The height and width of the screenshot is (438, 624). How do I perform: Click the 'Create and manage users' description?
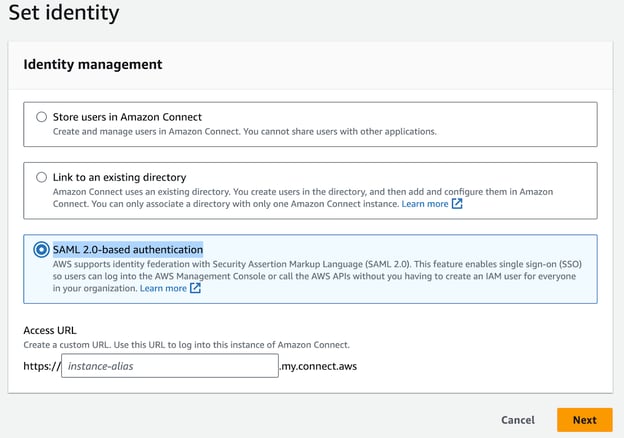(244, 132)
